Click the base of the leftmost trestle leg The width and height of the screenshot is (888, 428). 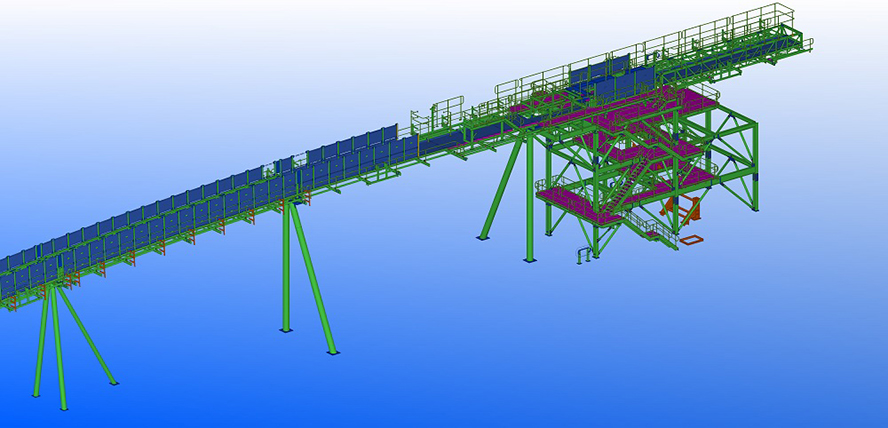[38, 392]
